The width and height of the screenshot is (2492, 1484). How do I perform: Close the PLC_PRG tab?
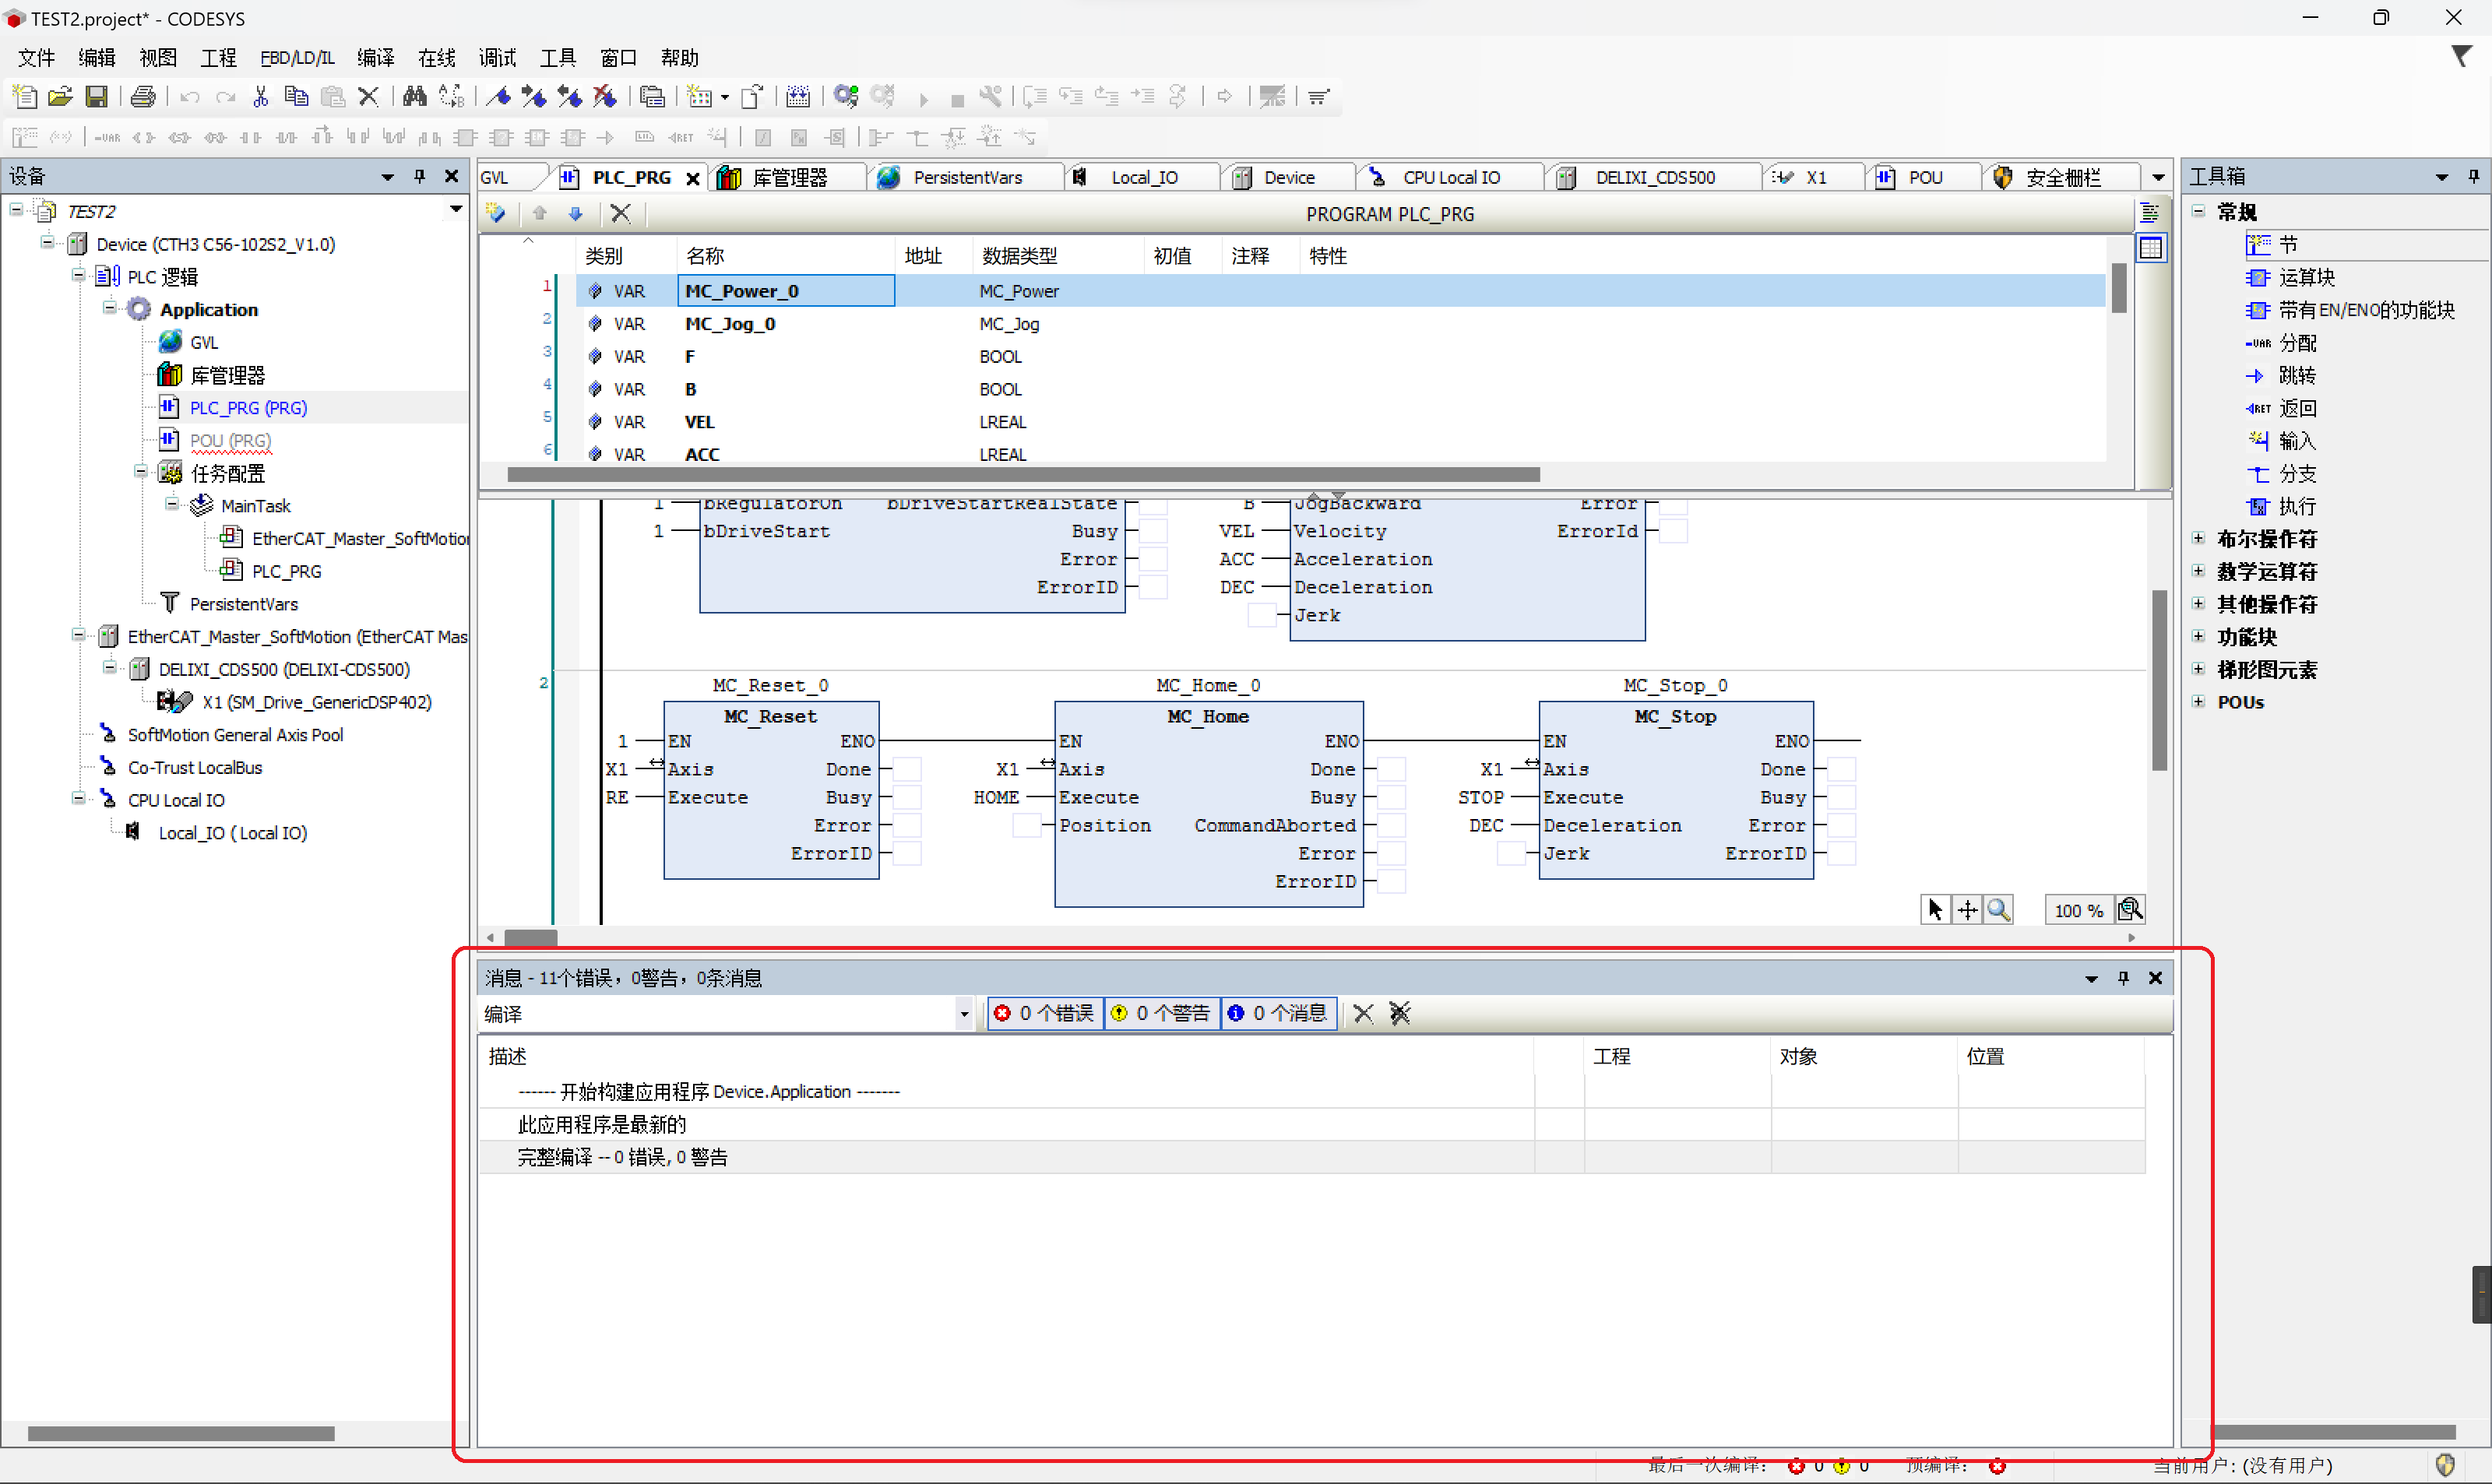tap(692, 179)
